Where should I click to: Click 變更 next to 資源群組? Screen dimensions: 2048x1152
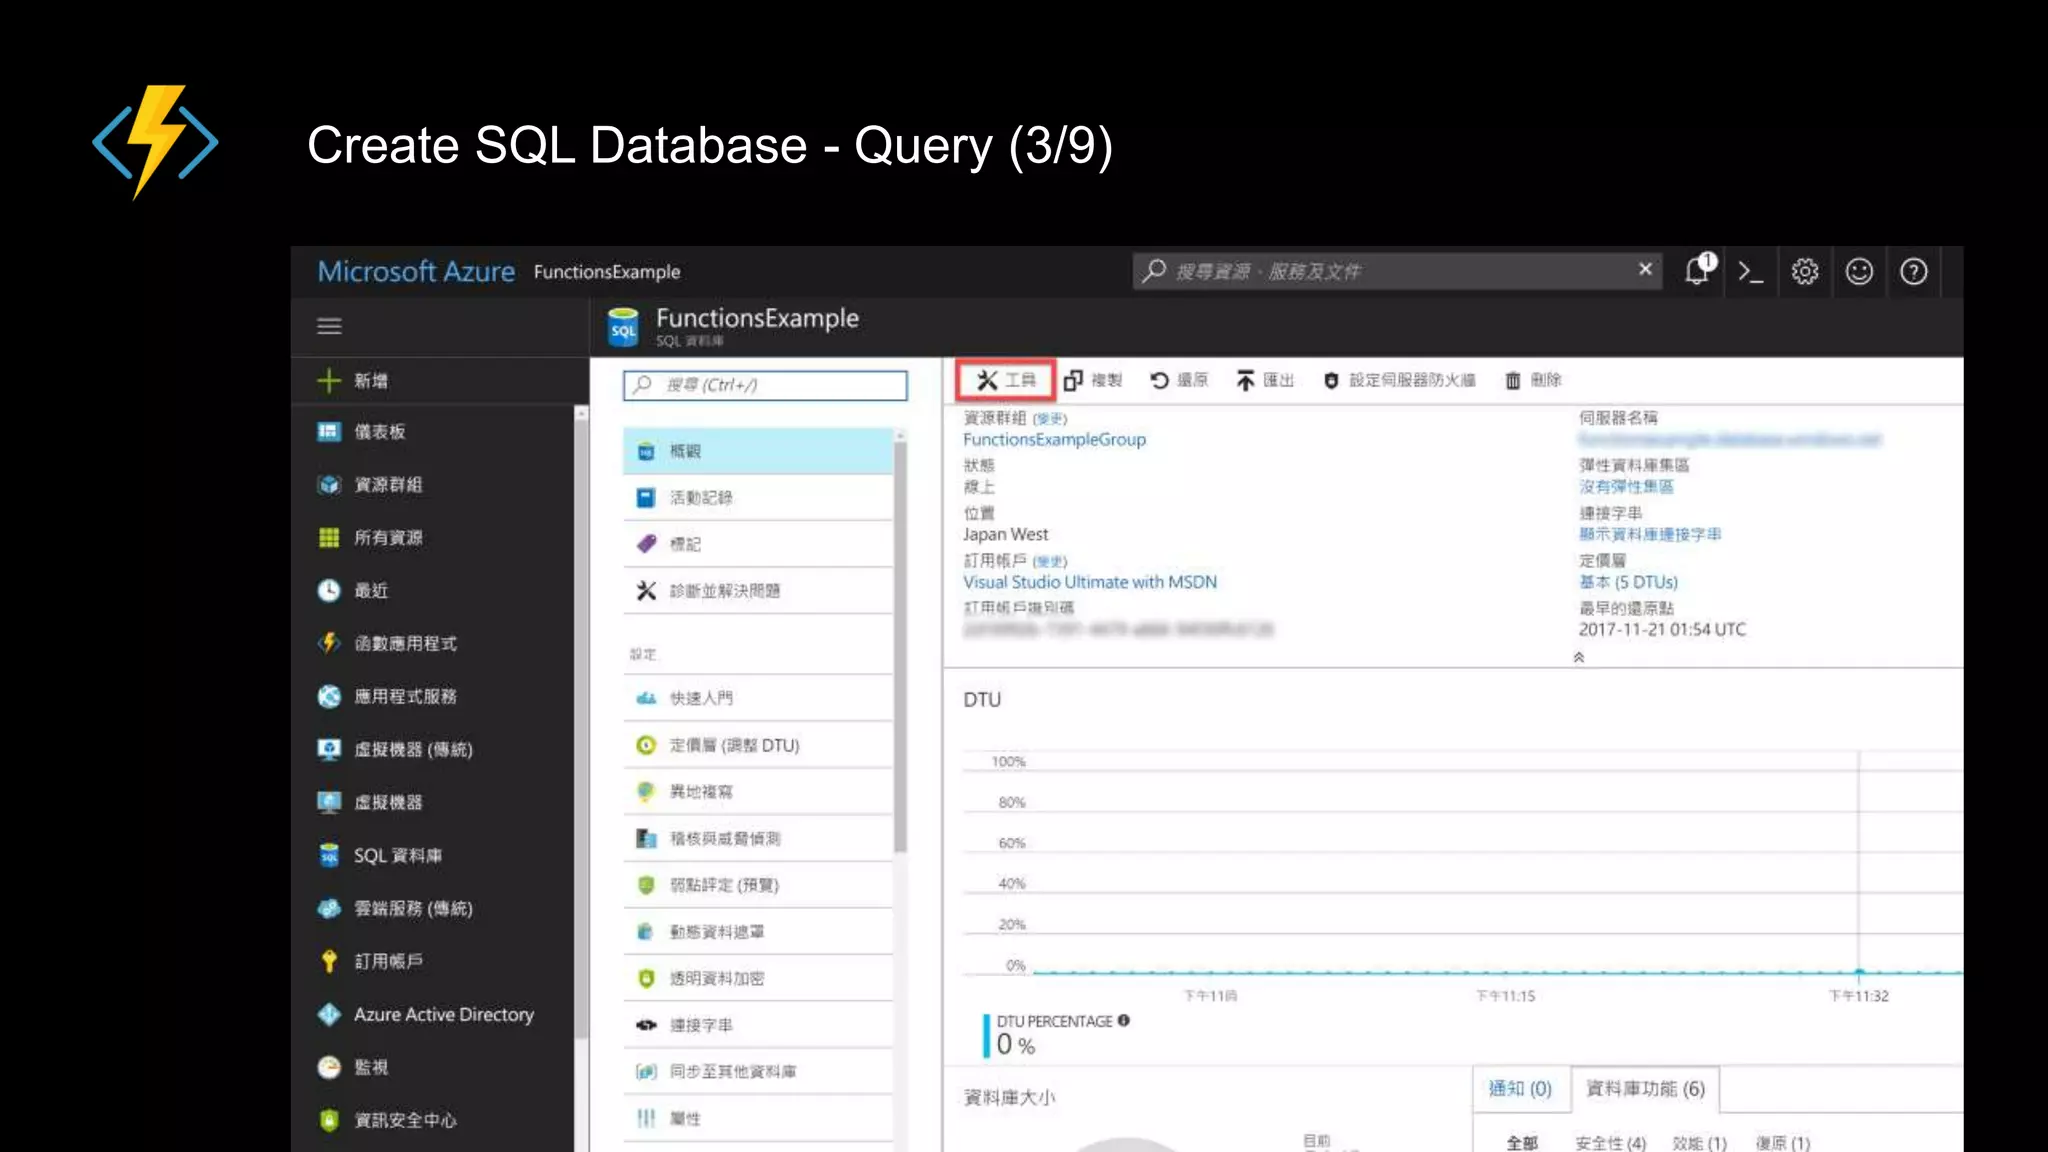1050,419
